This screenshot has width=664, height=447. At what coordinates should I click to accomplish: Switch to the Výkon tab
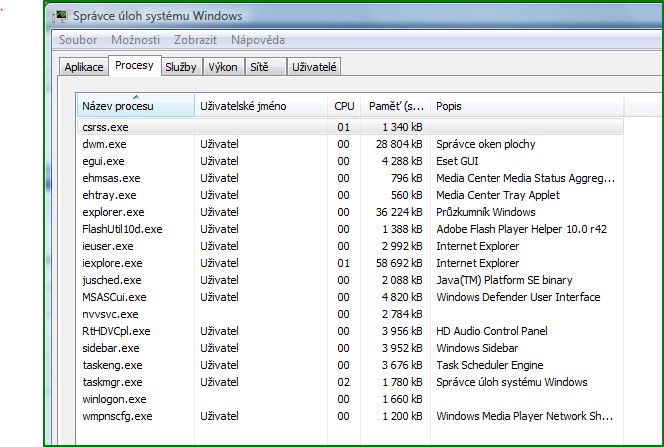tap(223, 67)
